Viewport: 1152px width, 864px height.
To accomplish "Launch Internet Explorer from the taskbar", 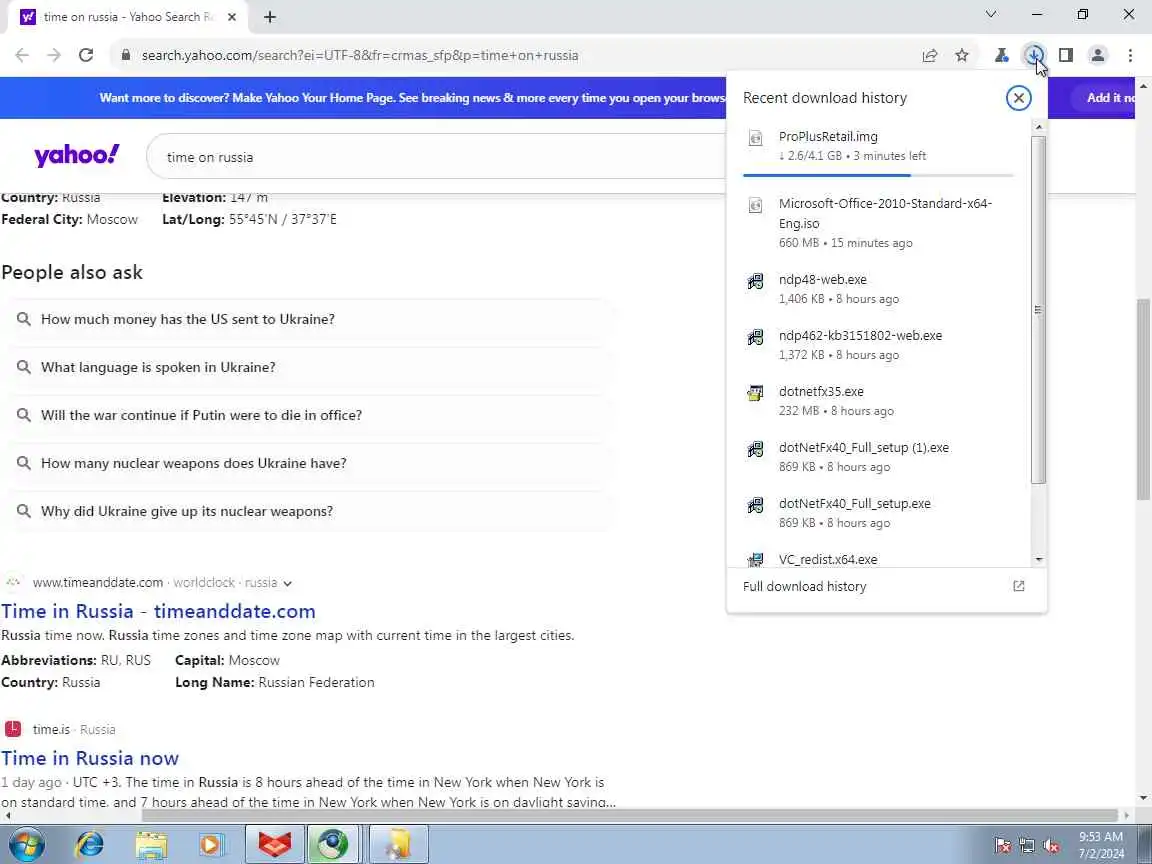I will click(x=89, y=844).
